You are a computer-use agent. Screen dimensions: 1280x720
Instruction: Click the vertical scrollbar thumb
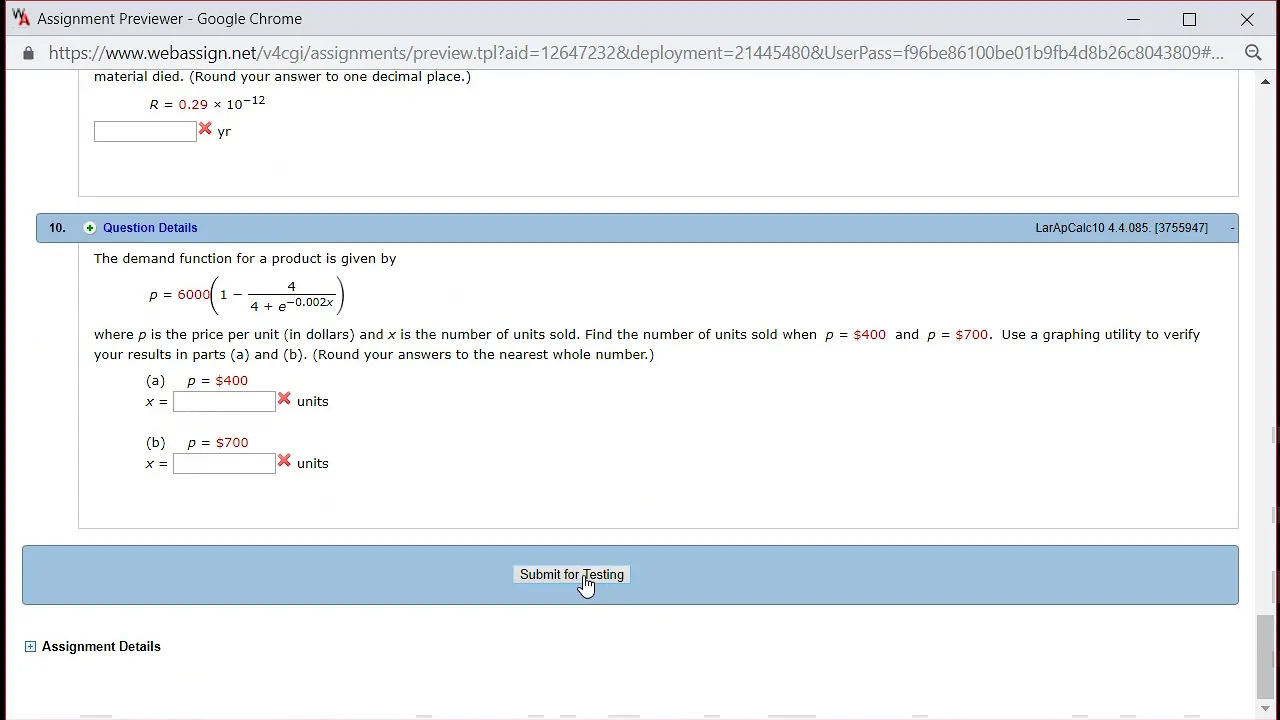click(x=1266, y=656)
